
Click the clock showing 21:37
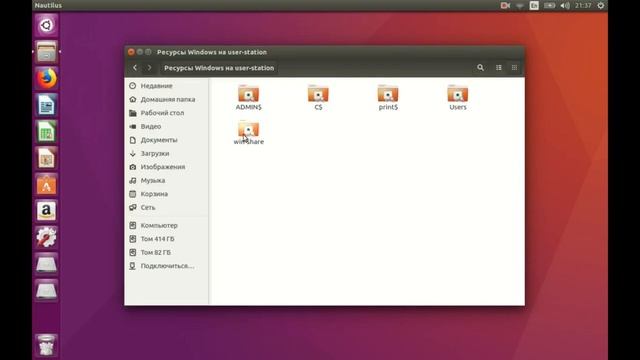[583, 5]
